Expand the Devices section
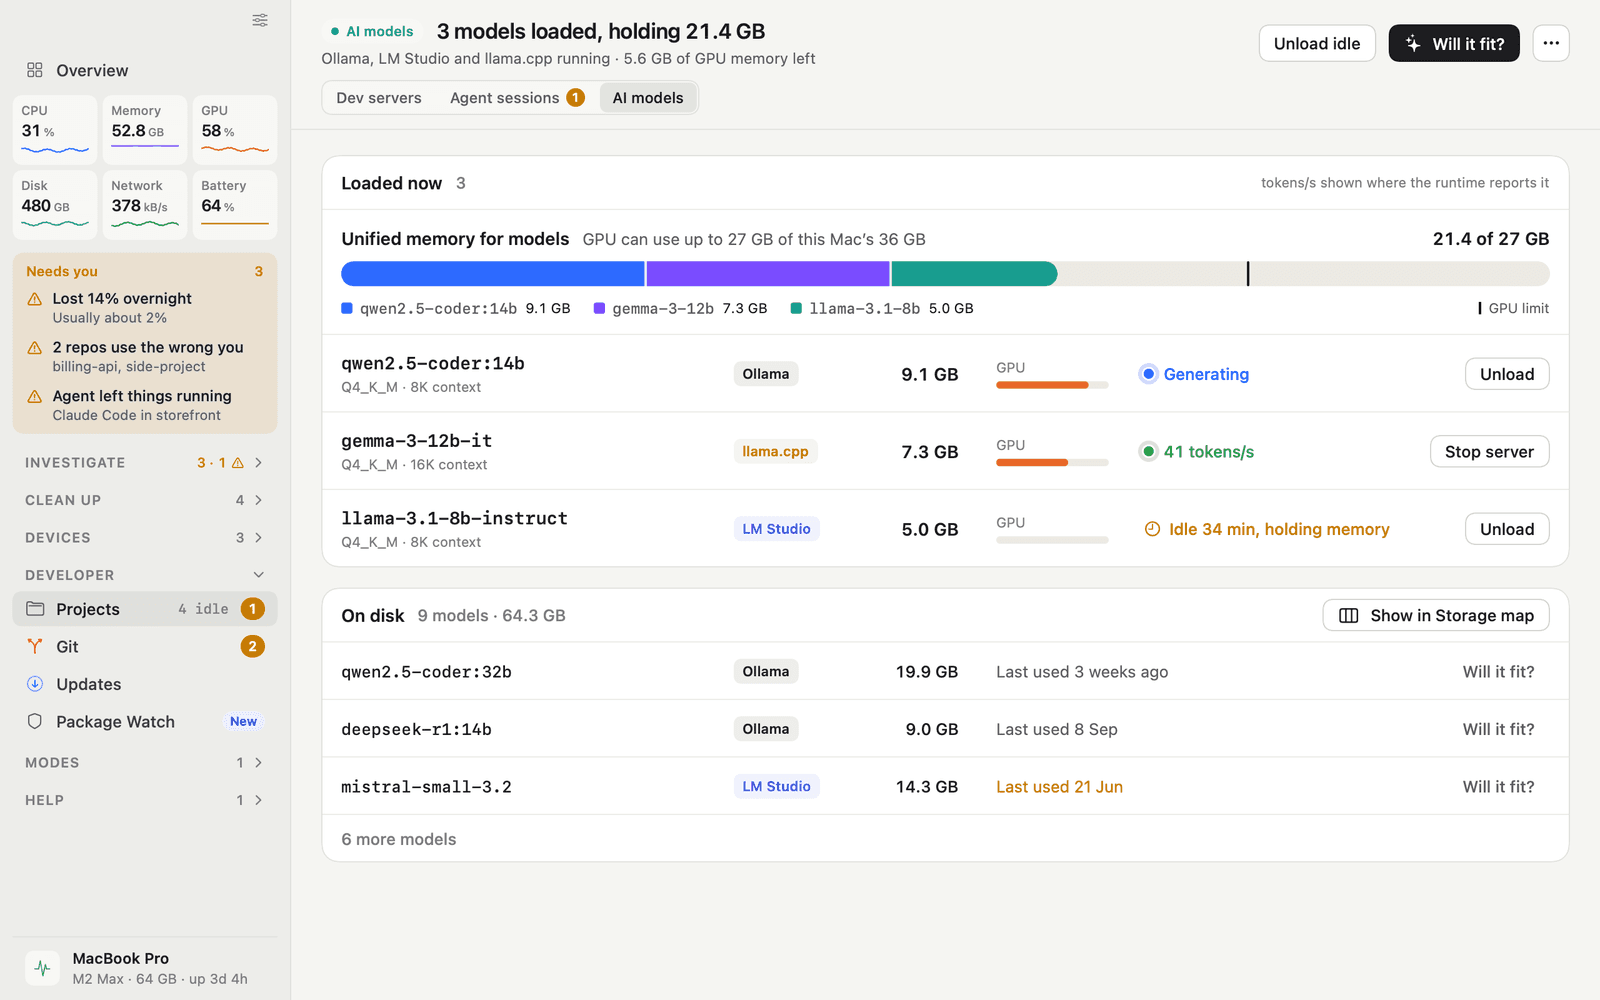This screenshot has height=1000, width=1600. [144, 537]
